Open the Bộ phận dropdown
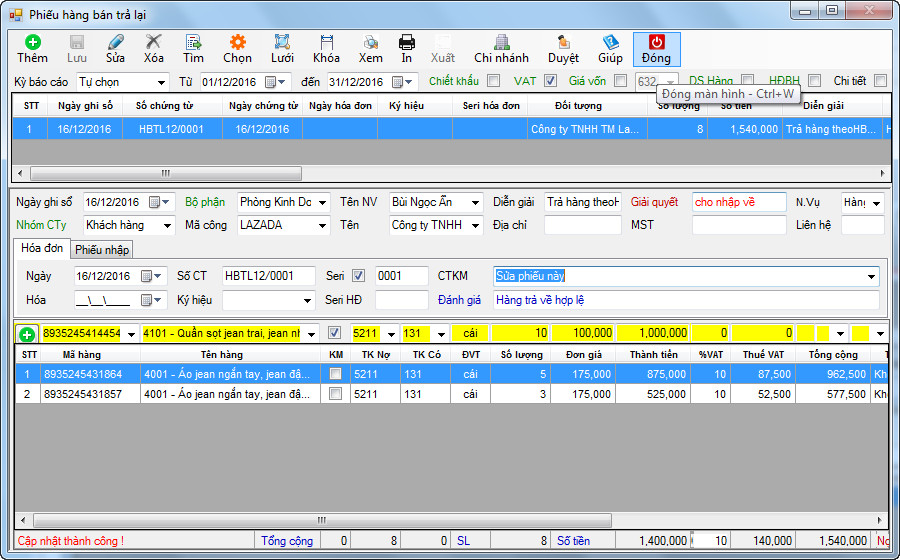Viewport: 900px width, 560px height. point(323,203)
